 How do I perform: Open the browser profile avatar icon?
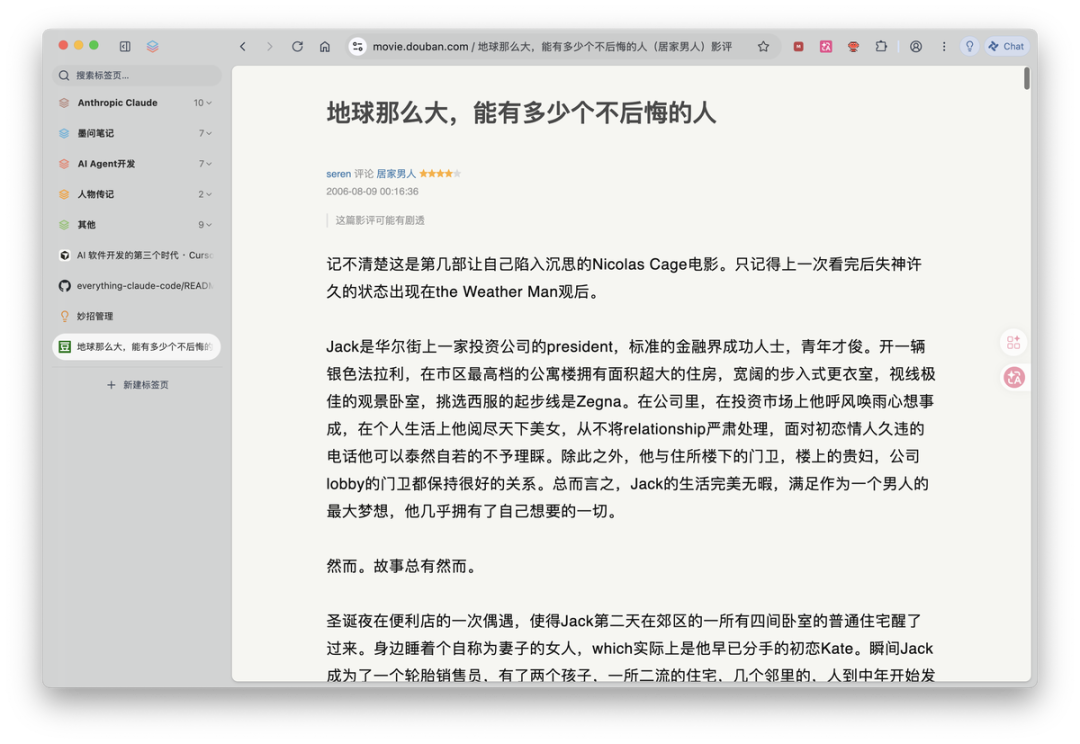point(916,46)
